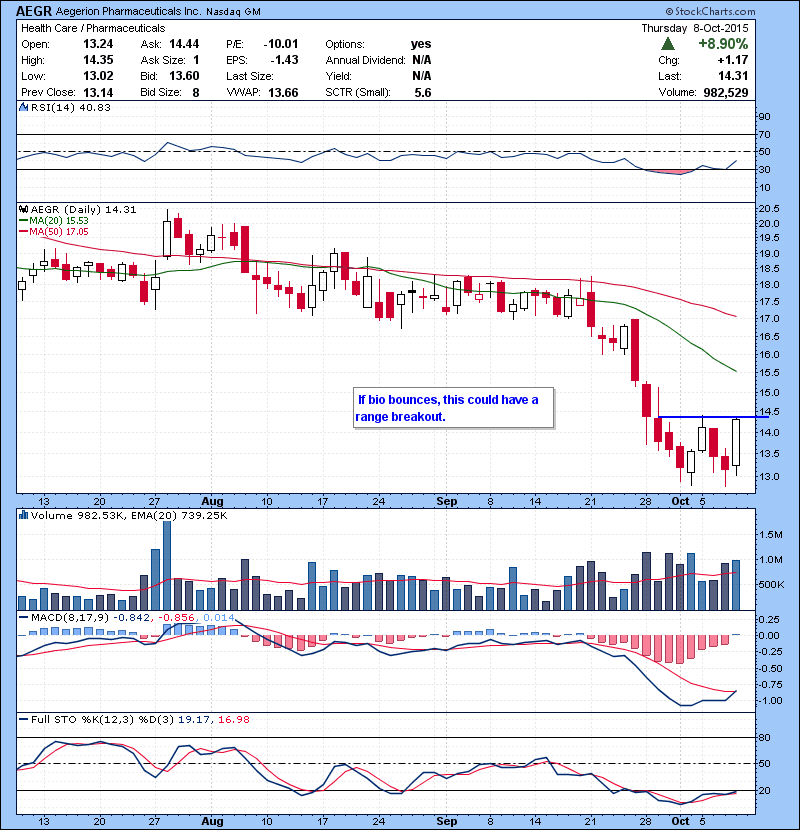800x830 pixels.
Task: Click the stochastic %D value 16.98
Action: point(233,719)
